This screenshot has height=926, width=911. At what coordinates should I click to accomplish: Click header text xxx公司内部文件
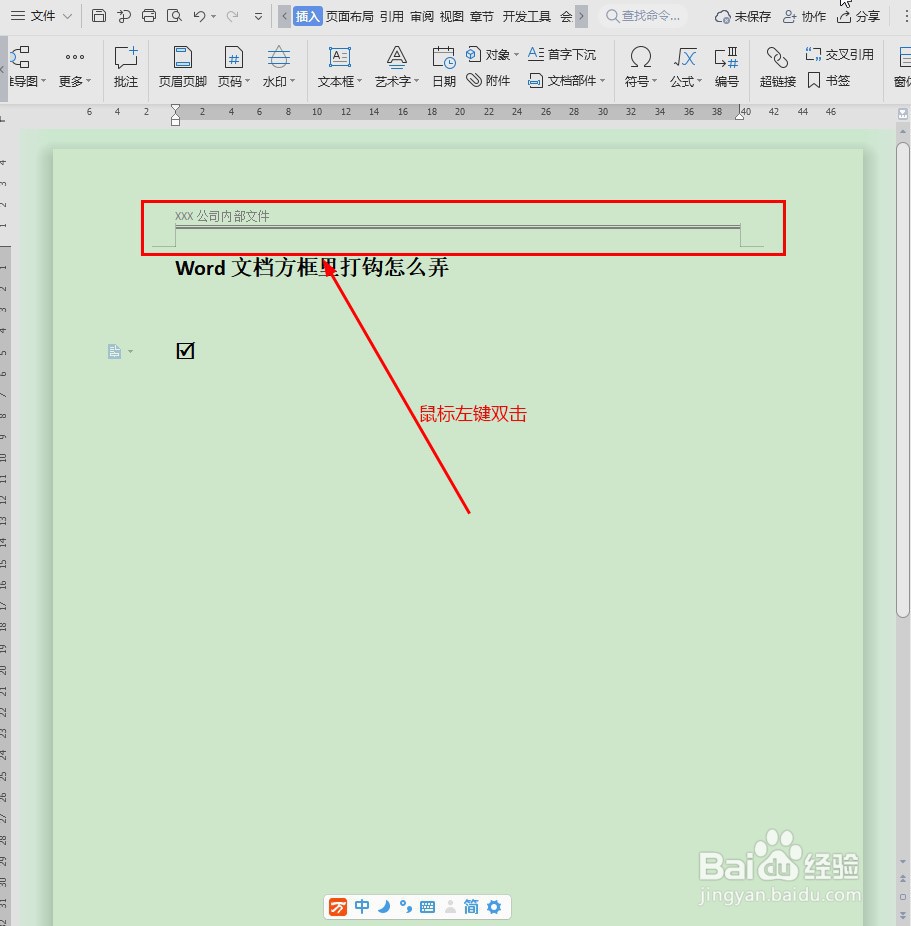click(222, 216)
